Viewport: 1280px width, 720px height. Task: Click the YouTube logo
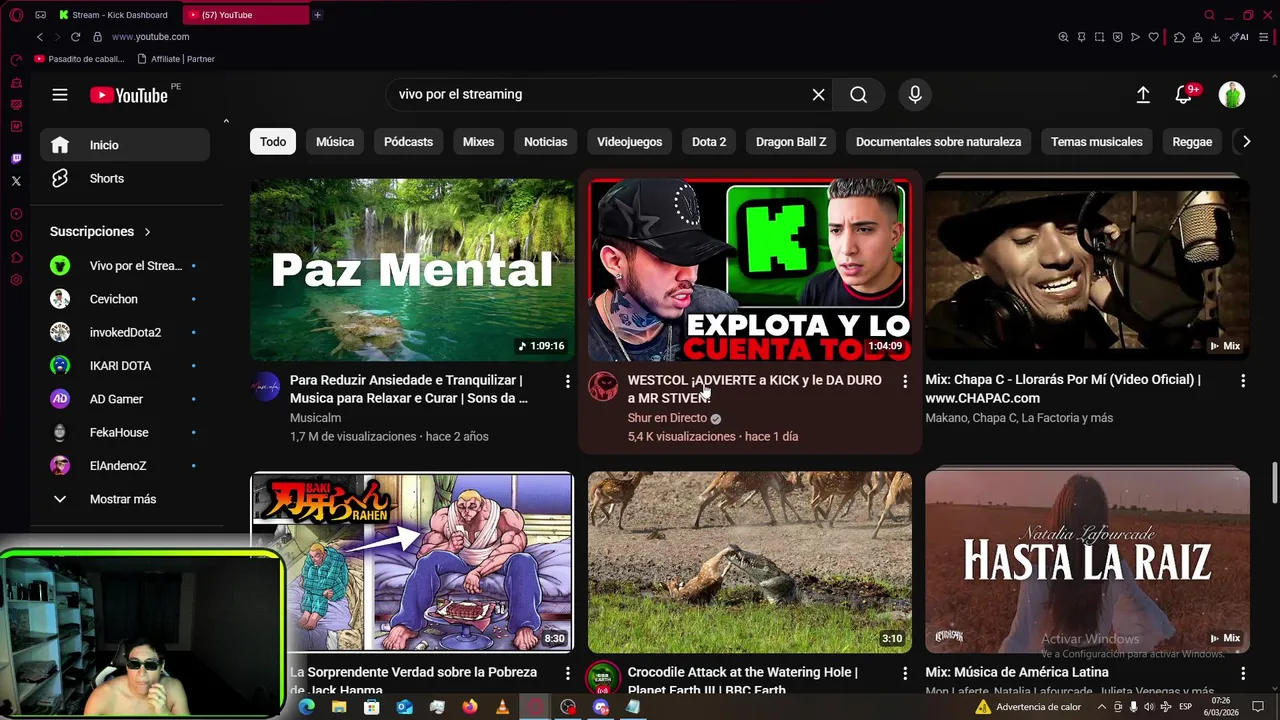tap(129, 95)
